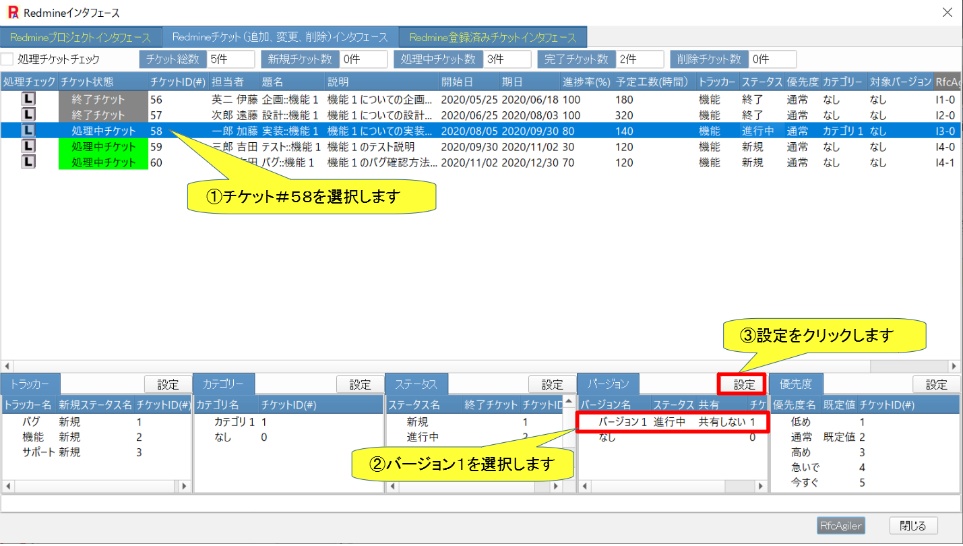
Task: Click left scroll arrow in status panel
Action: click(392, 486)
